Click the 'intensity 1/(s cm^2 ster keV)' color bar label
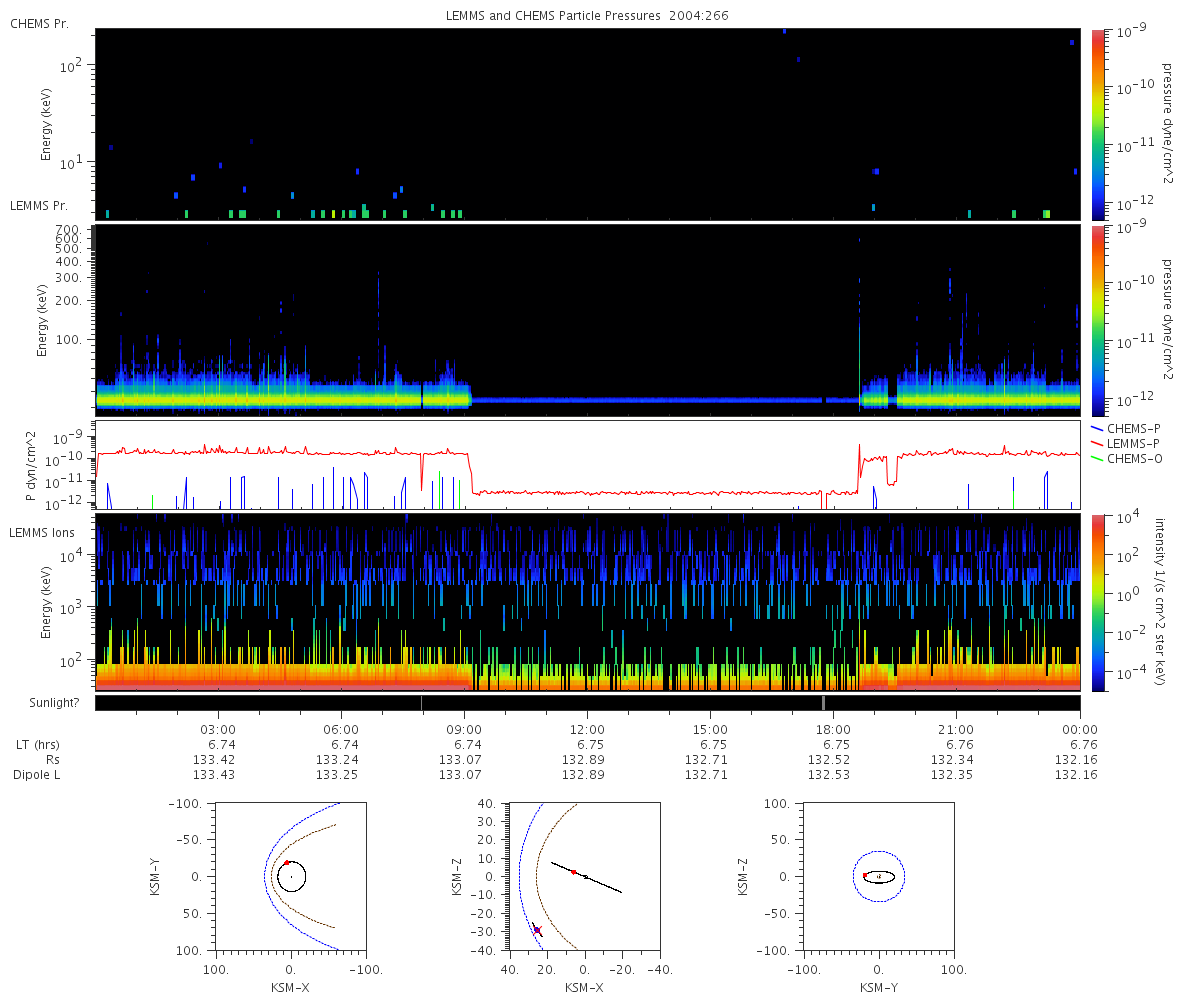The width and height of the screenshot is (1200, 1000). (x=1161, y=601)
